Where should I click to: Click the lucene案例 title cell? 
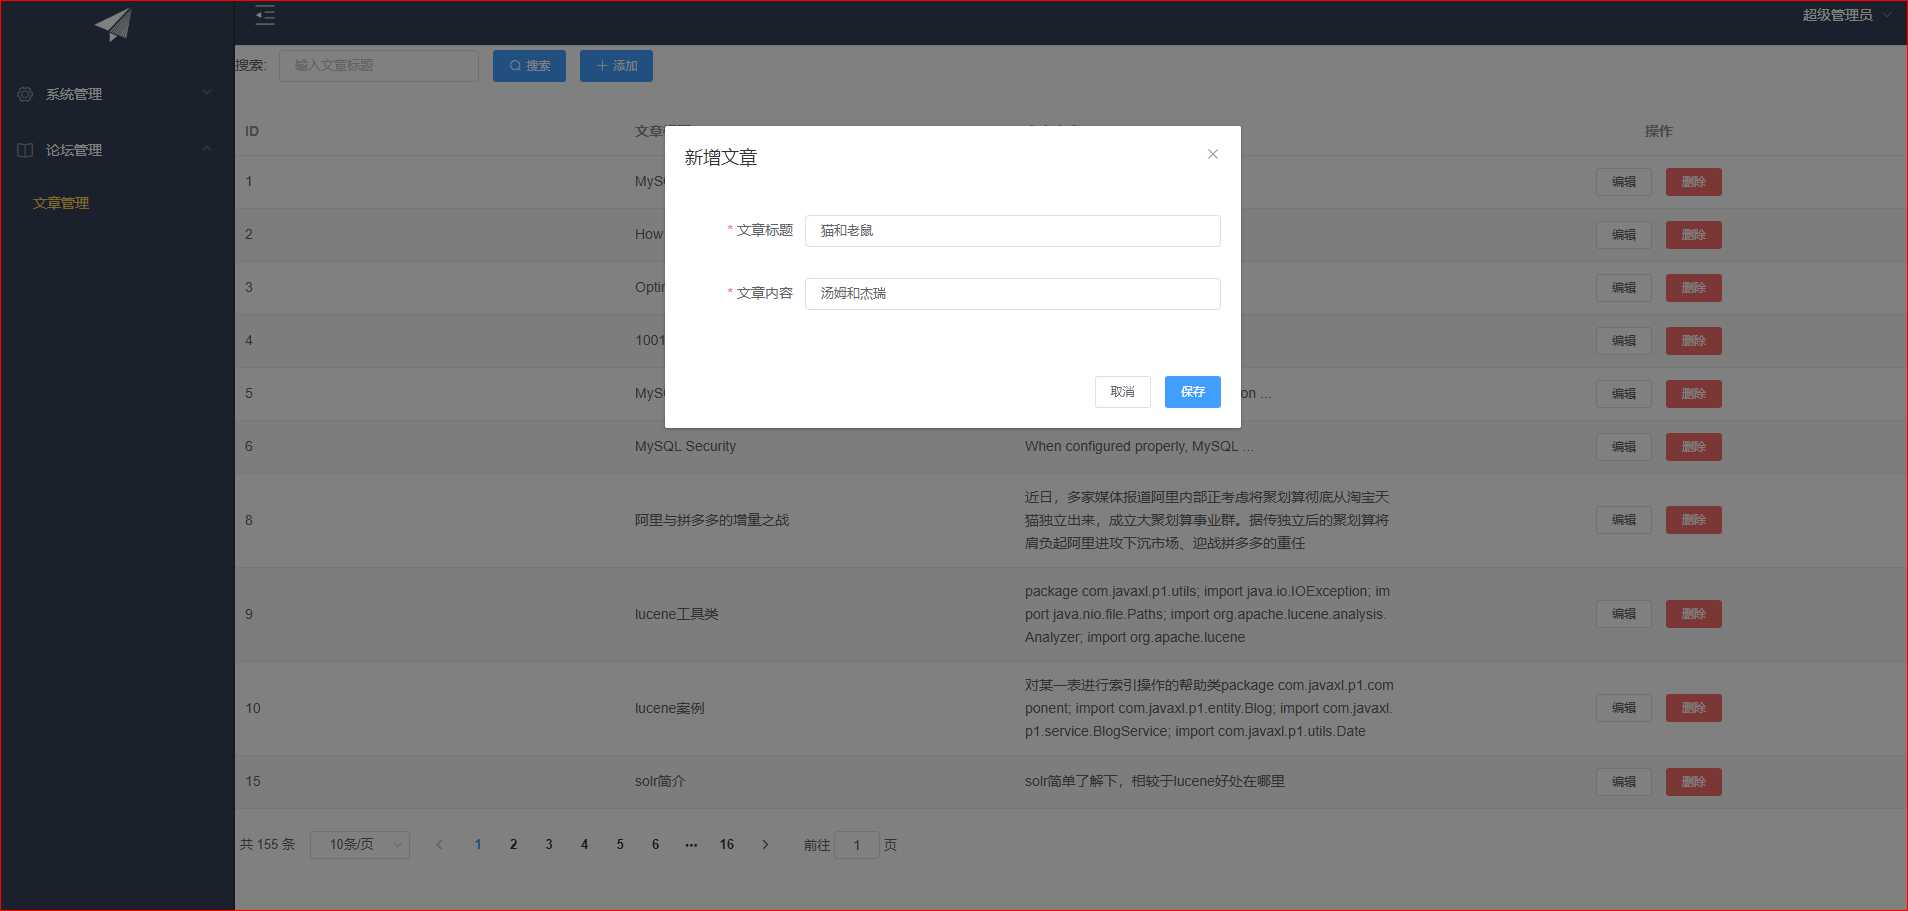pos(669,708)
